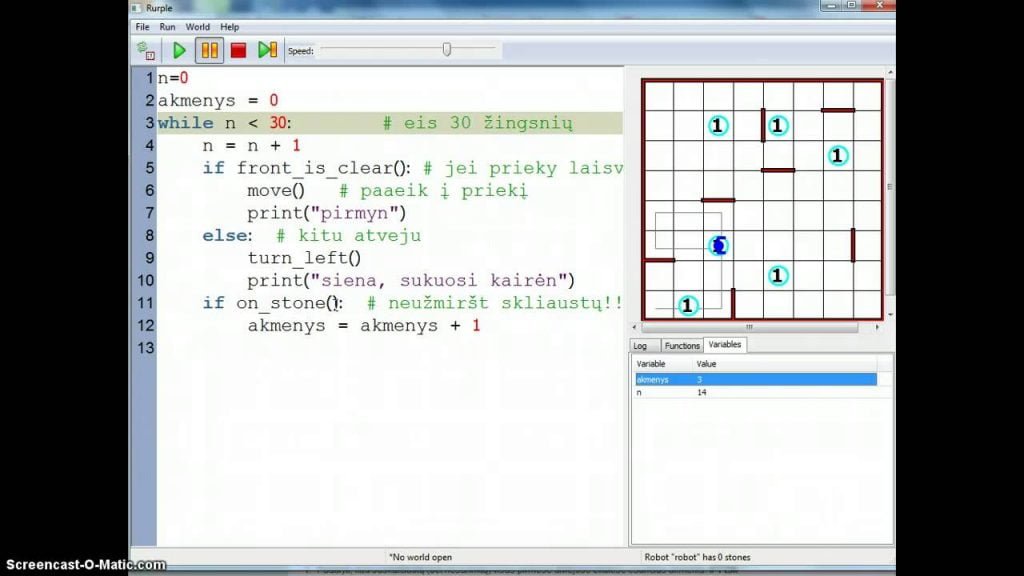This screenshot has height=576, width=1024.
Task: Stop program with red square button
Action: [x=238, y=50]
